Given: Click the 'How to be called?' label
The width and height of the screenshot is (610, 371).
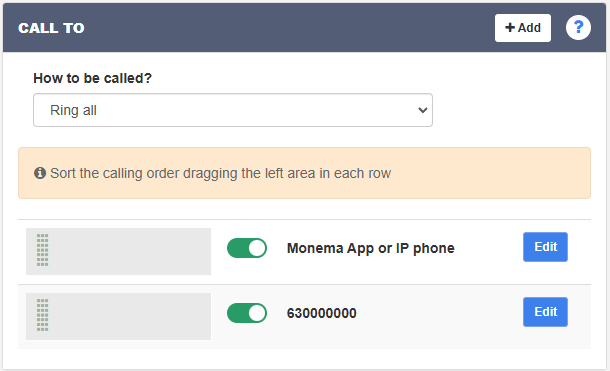Looking at the screenshot, I should point(92,78).
